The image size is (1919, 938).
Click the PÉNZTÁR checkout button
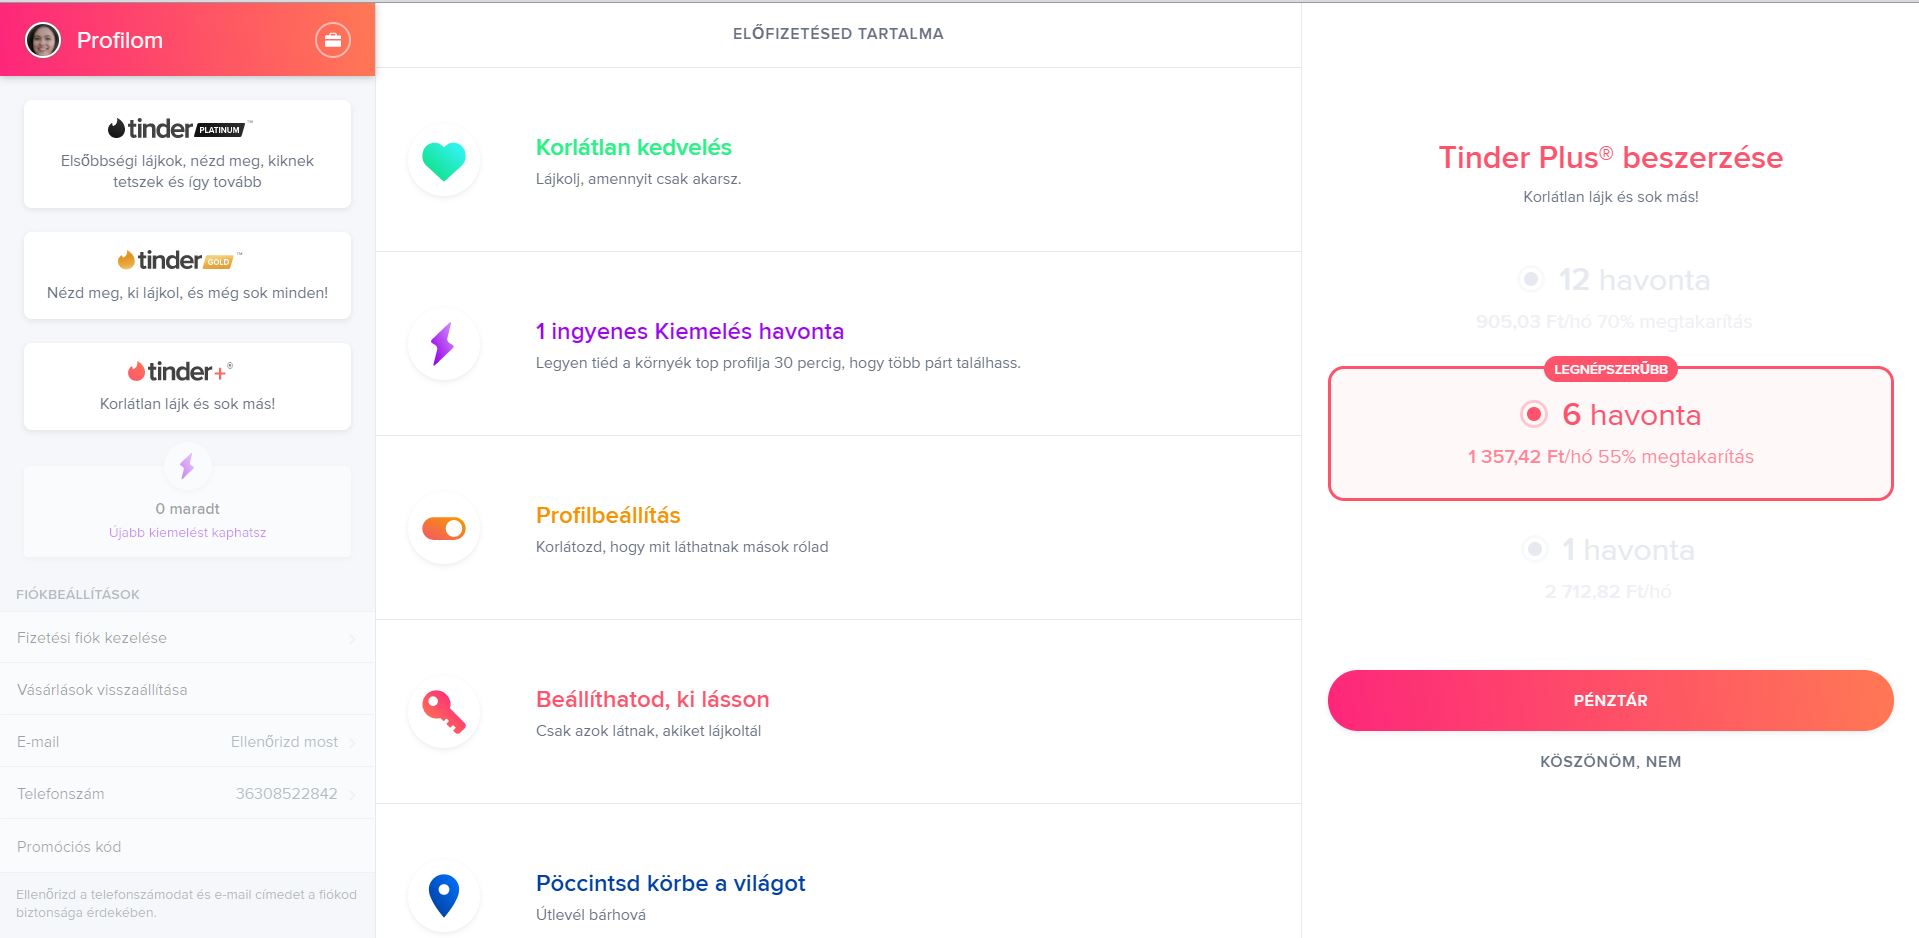(1610, 700)
